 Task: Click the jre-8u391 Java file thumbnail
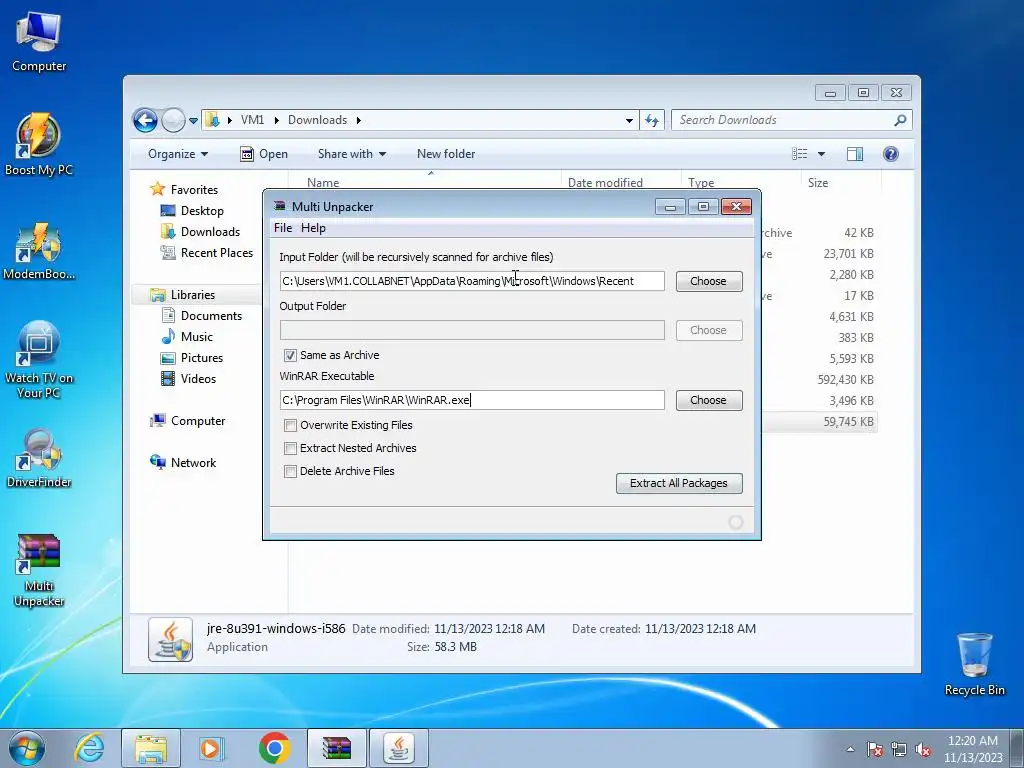click(170, 639)
